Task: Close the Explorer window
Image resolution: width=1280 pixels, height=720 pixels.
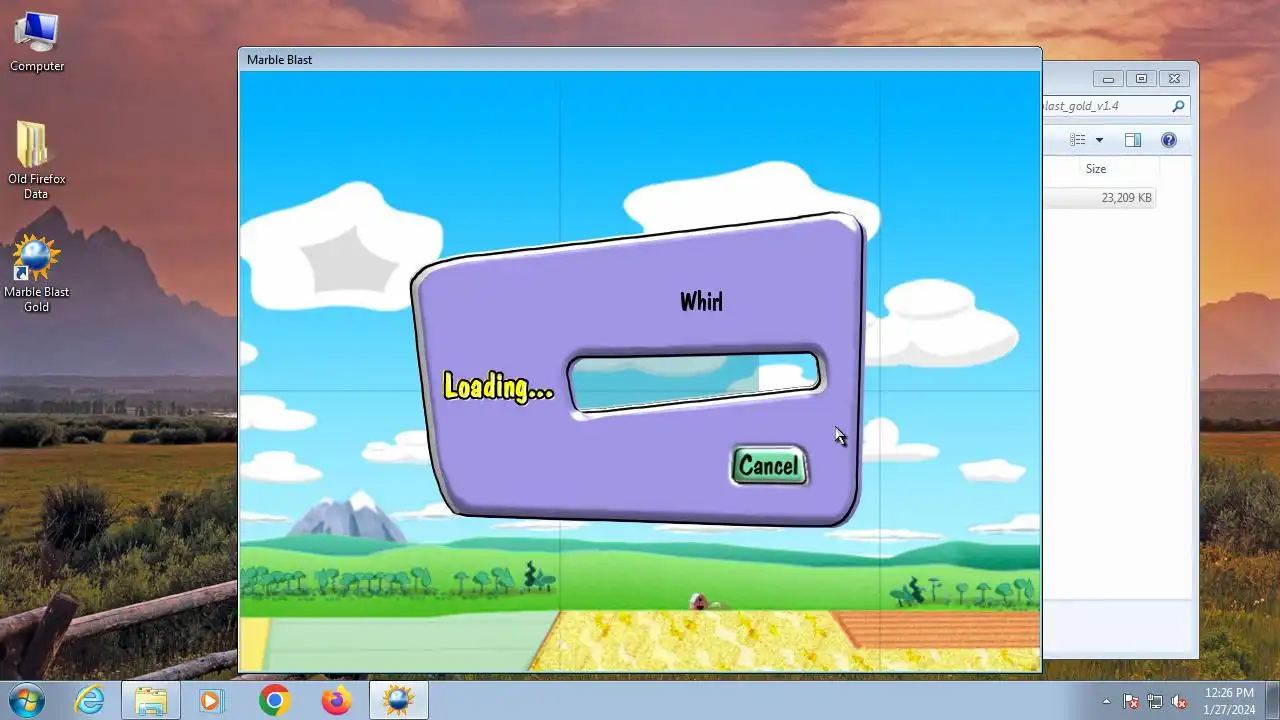Action: (x=1174, y=79)
